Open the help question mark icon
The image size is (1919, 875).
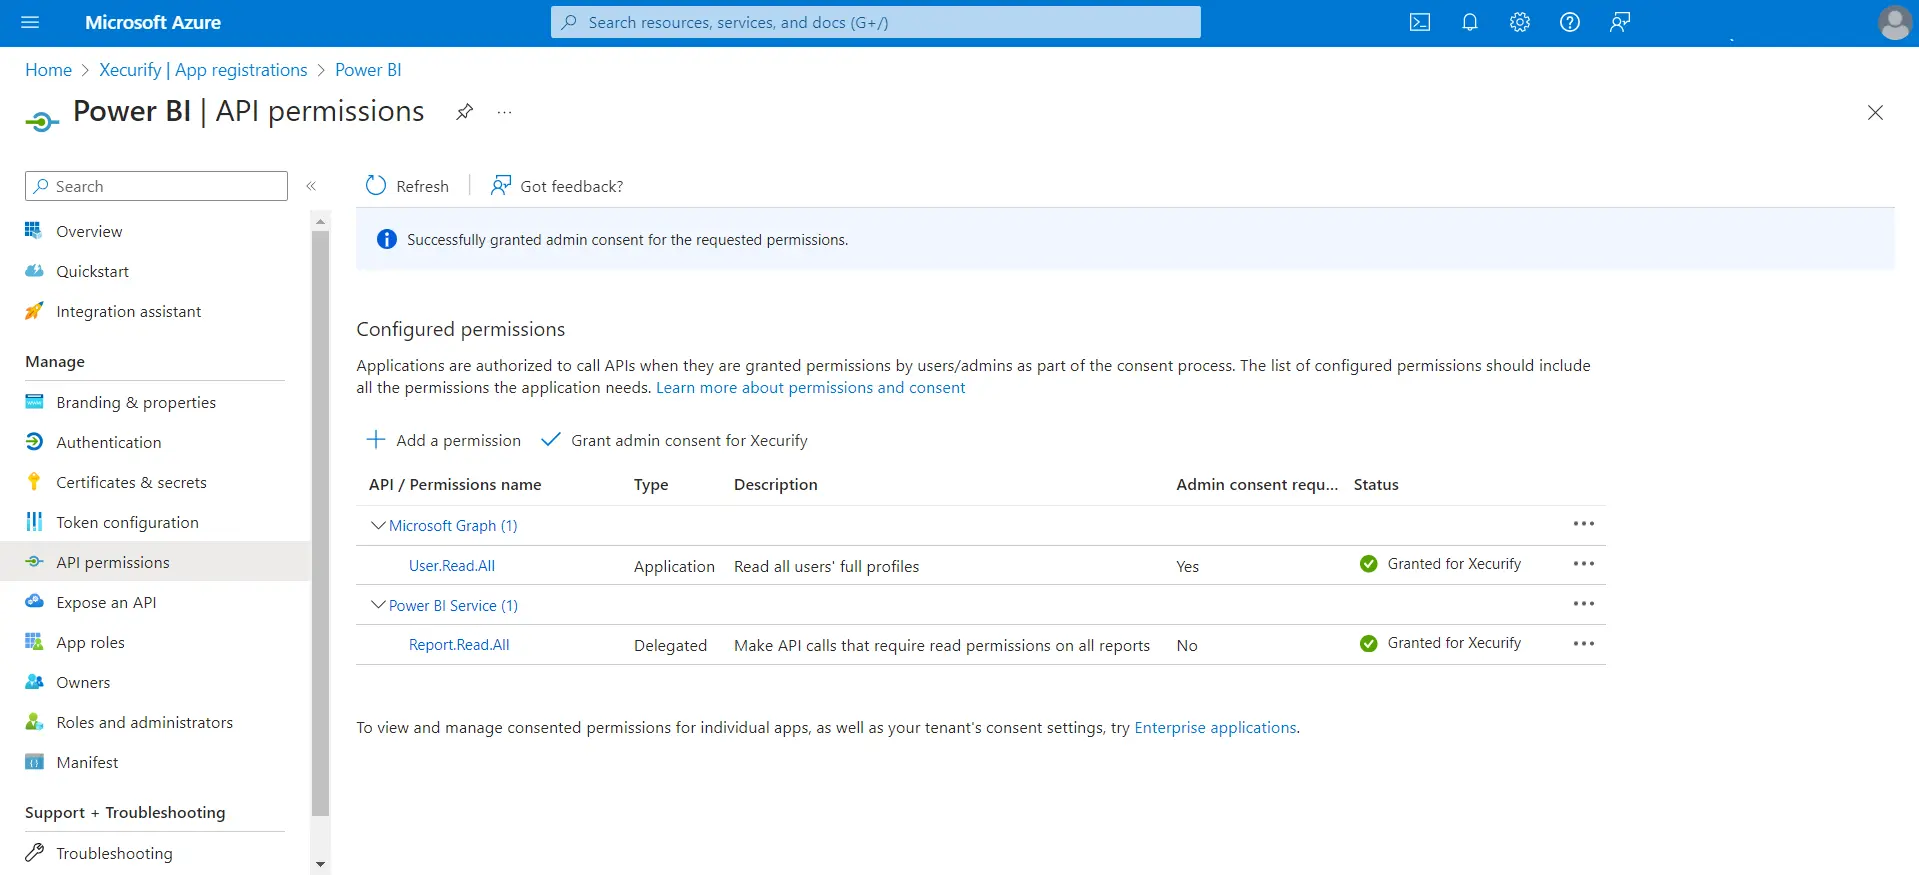(1570, 22)
